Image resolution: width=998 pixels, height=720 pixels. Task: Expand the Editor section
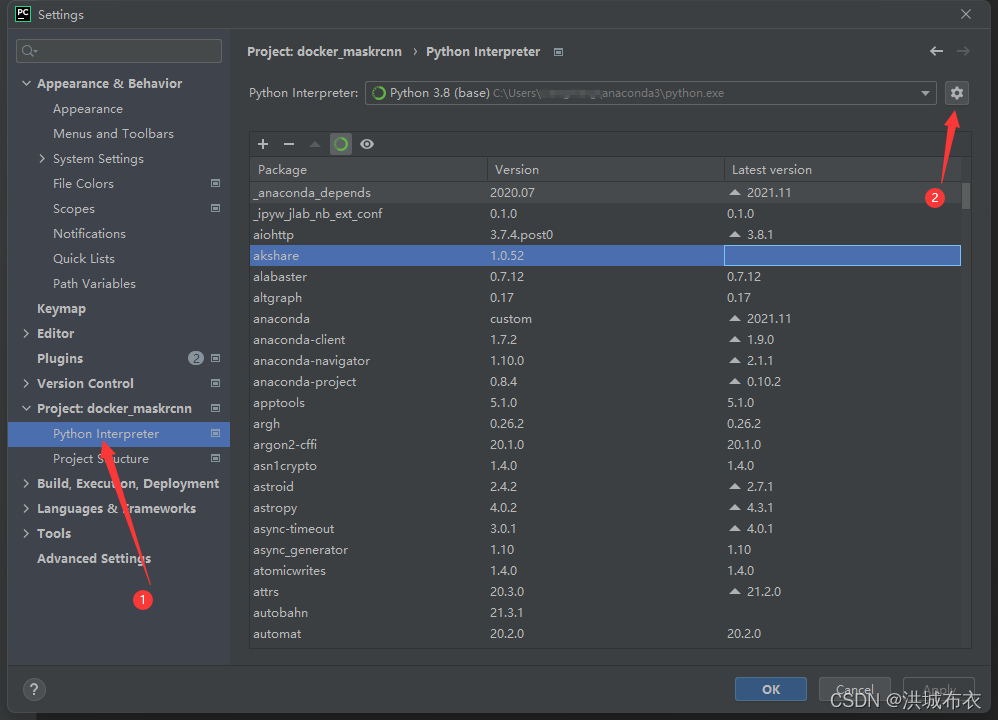point(26,334)
